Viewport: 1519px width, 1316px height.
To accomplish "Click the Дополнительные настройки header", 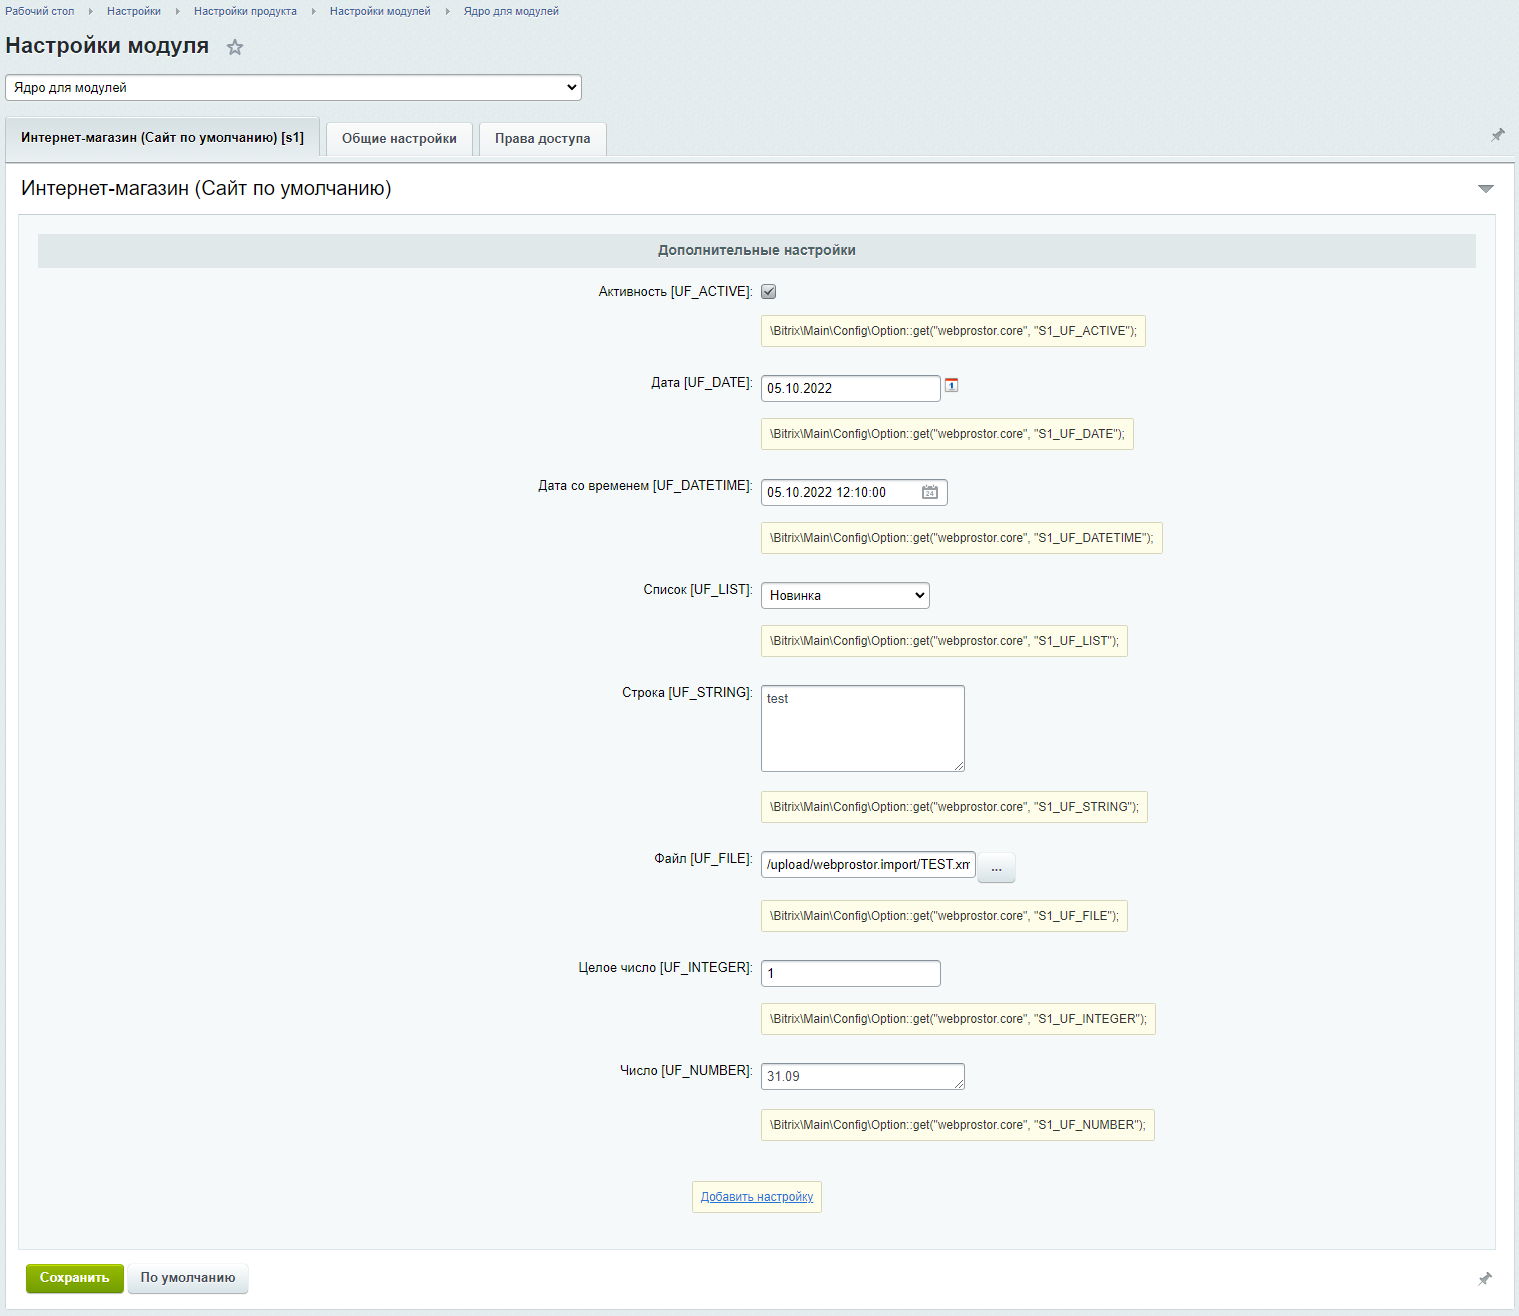I will pos(757,251).
